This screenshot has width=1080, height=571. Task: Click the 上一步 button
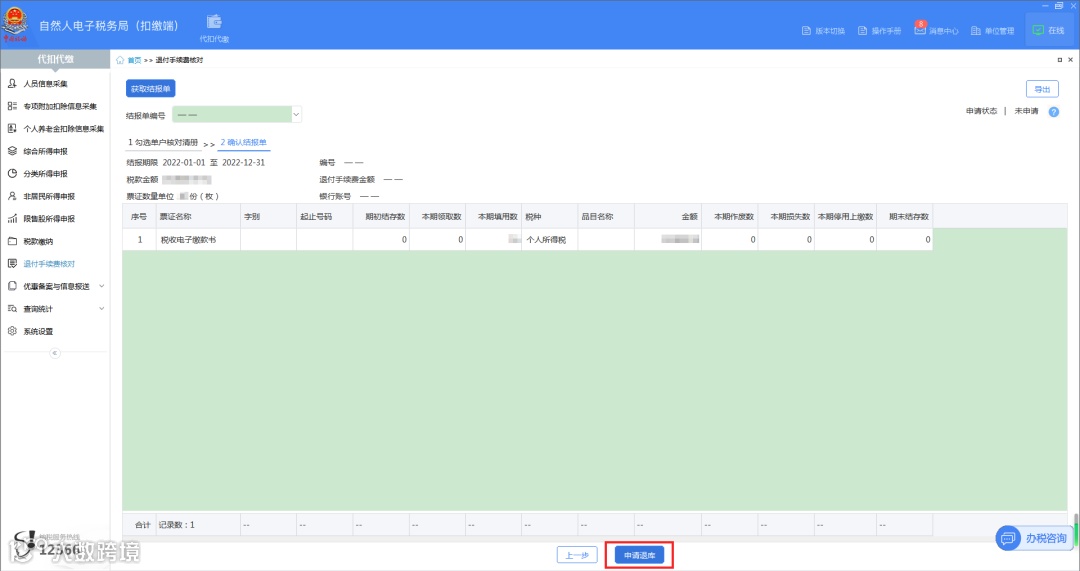(577, 555)
